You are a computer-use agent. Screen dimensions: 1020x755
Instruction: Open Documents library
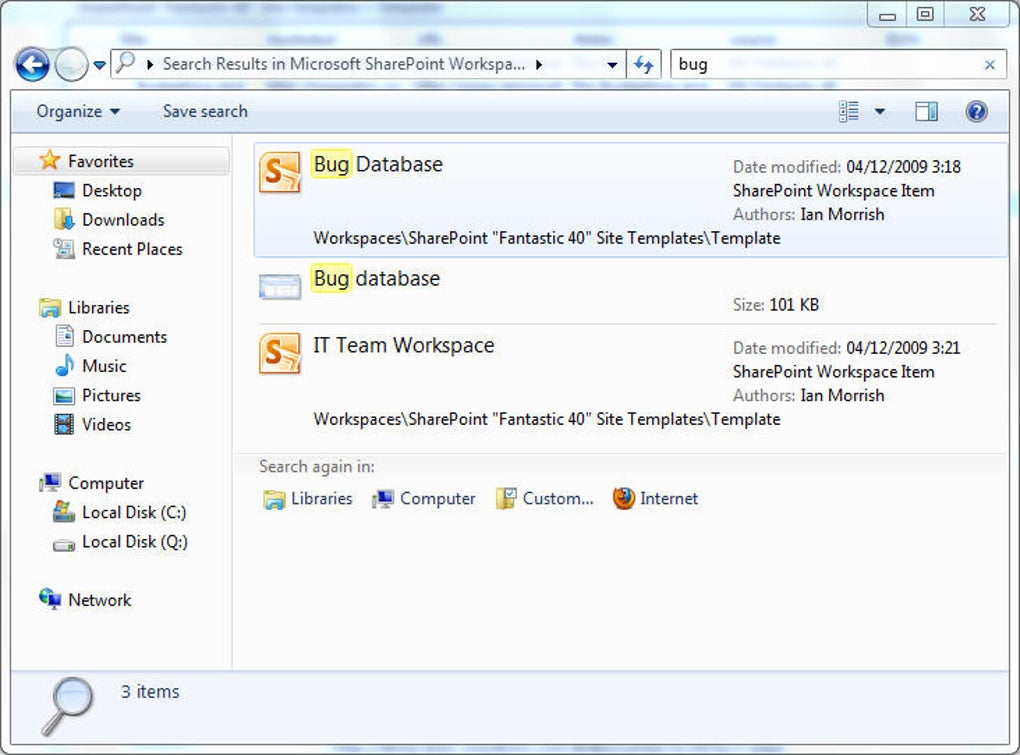click(x=124, y=336)
